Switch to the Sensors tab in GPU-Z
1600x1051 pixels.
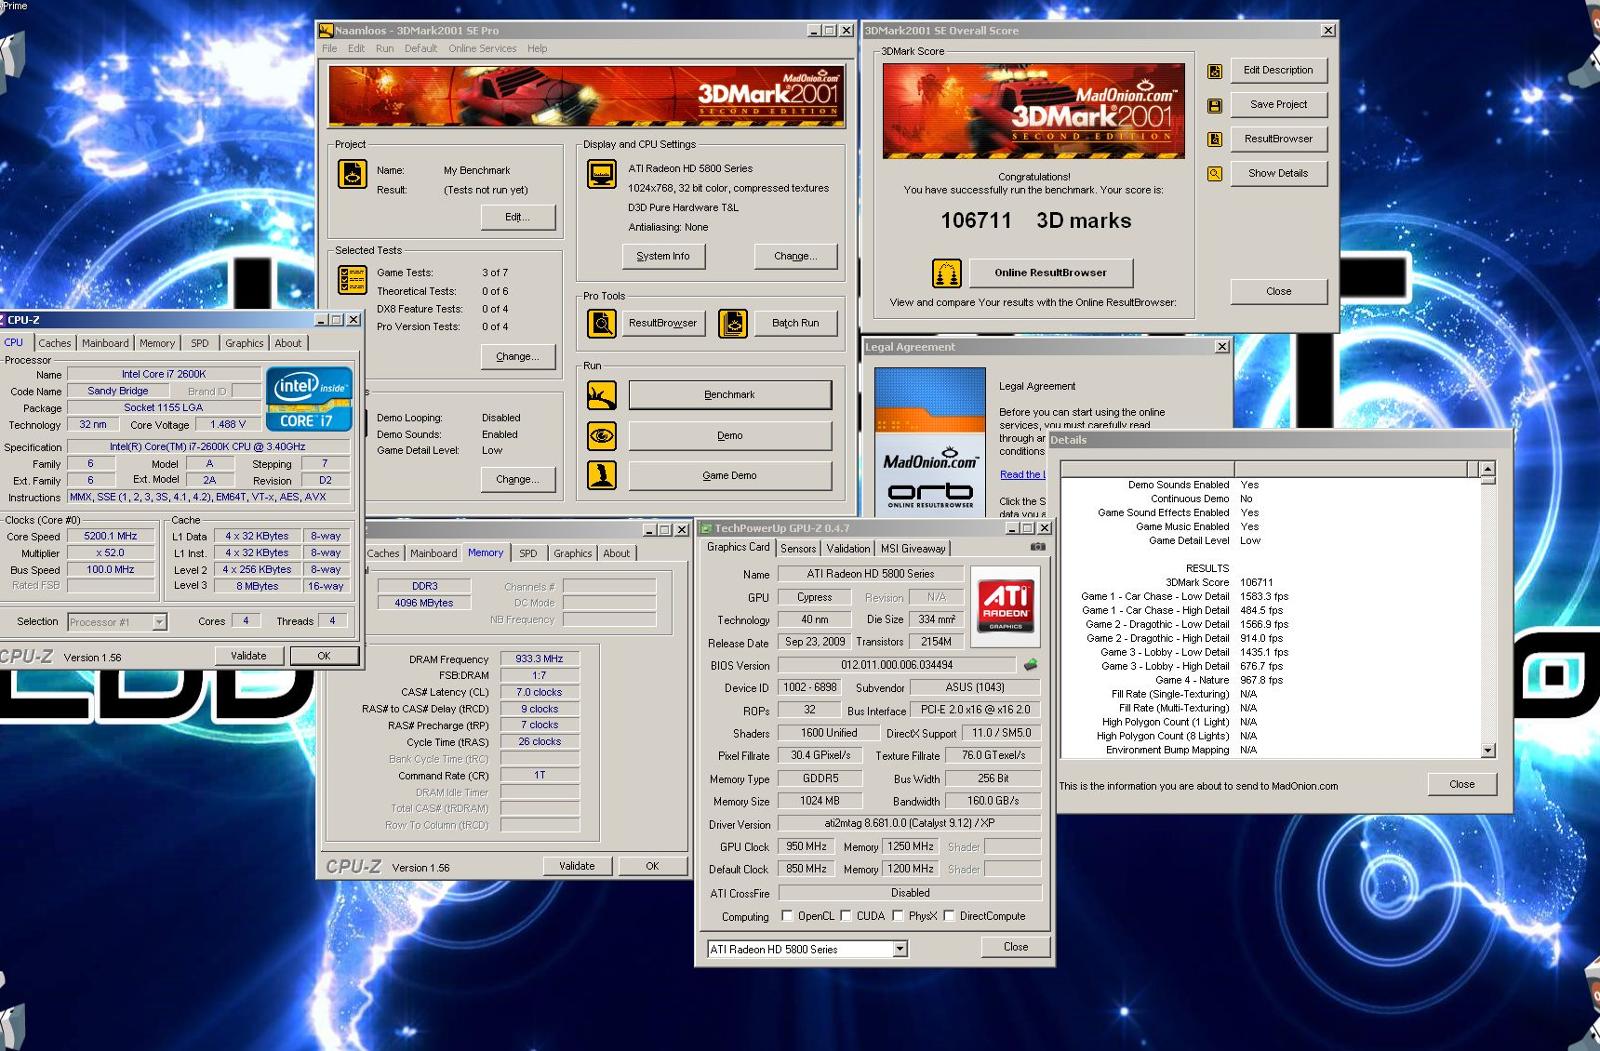798,548
